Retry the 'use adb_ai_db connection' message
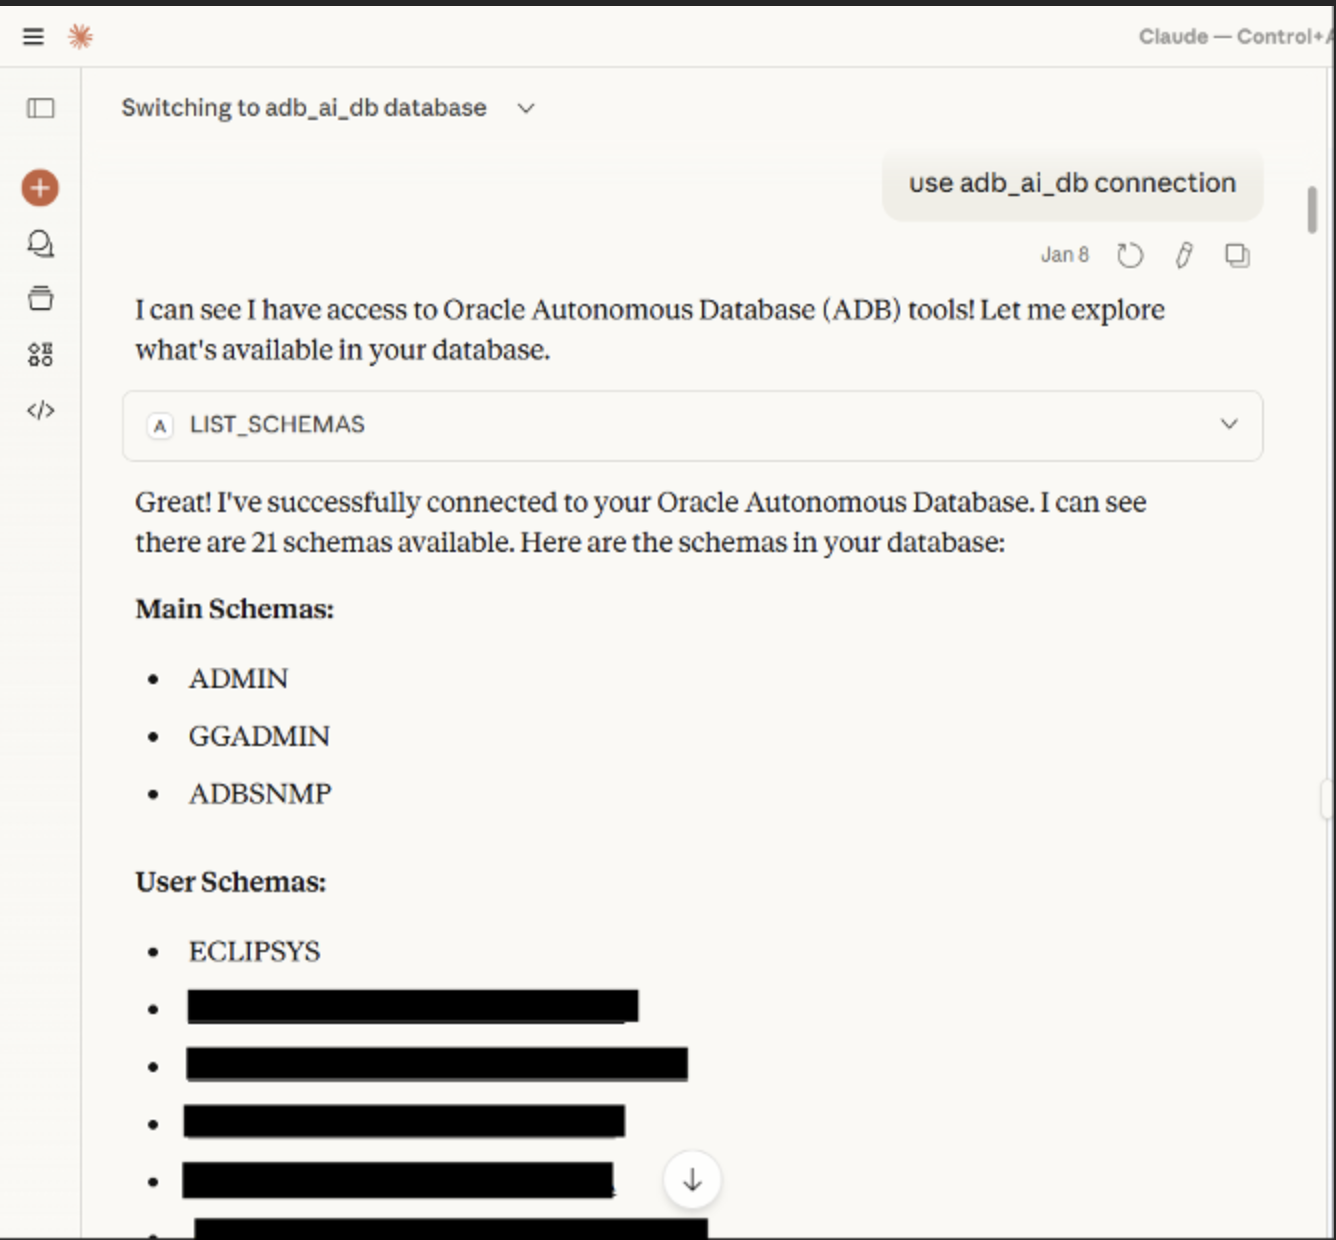 1130,256
